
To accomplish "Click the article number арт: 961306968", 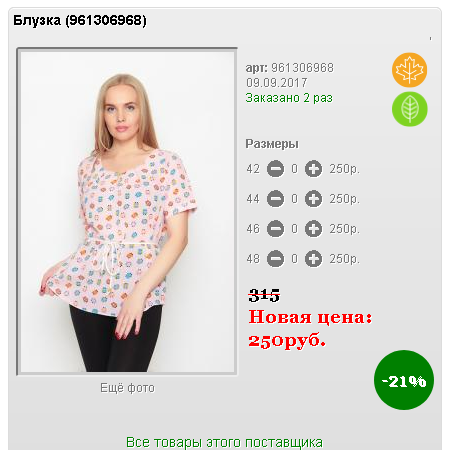I will (289, 68).
